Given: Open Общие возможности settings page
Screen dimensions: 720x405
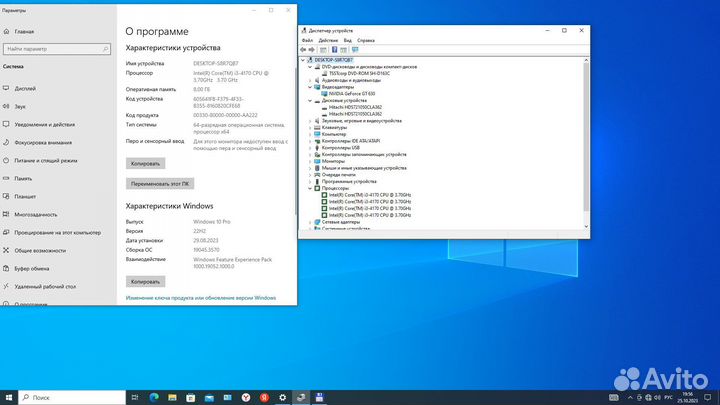Looking at the screenshot, I should (x=40, y=251).
